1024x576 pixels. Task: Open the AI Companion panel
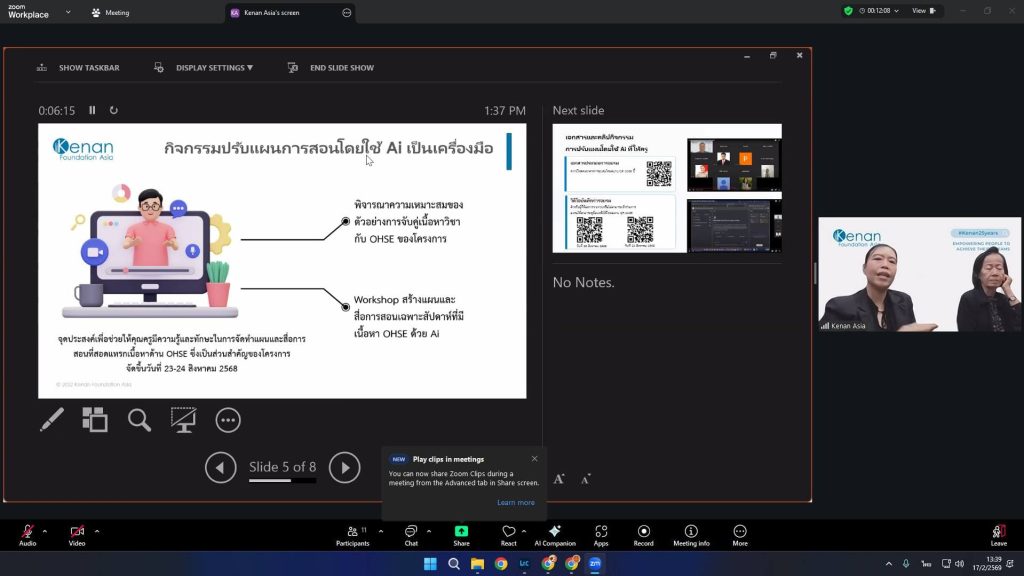click(x=554, y=535)
